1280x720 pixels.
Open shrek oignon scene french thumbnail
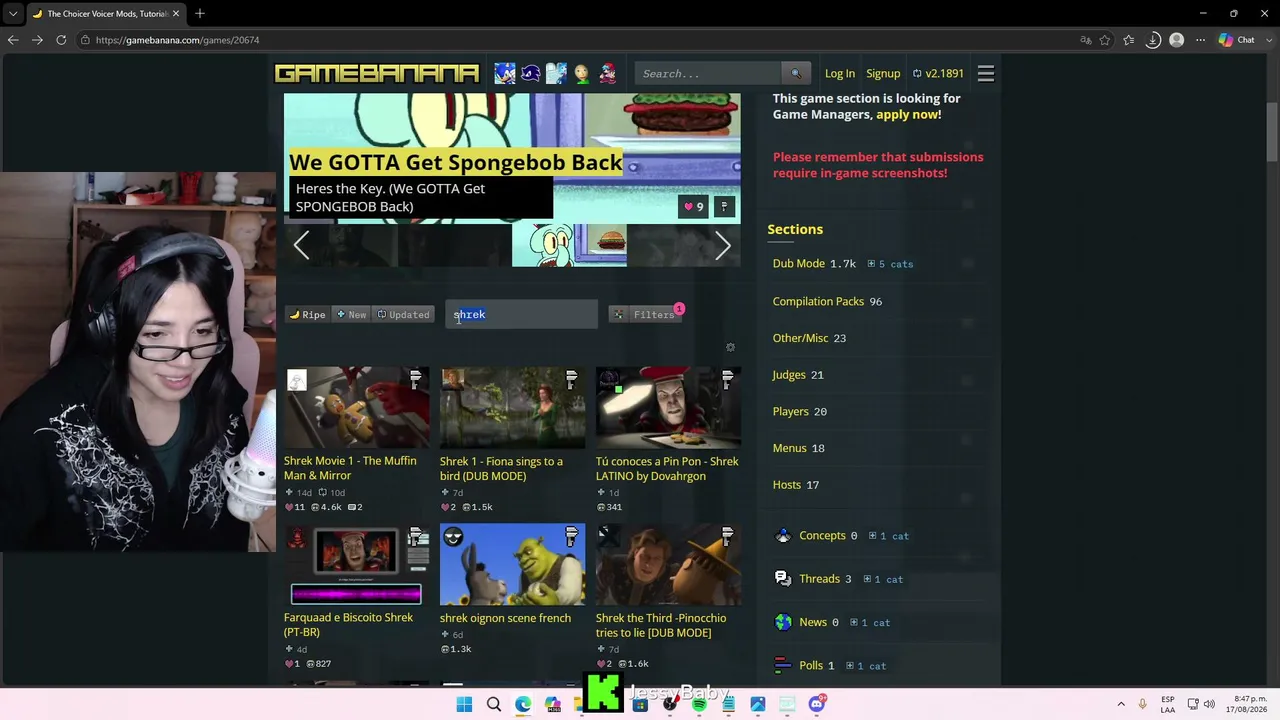click(512, 564)
